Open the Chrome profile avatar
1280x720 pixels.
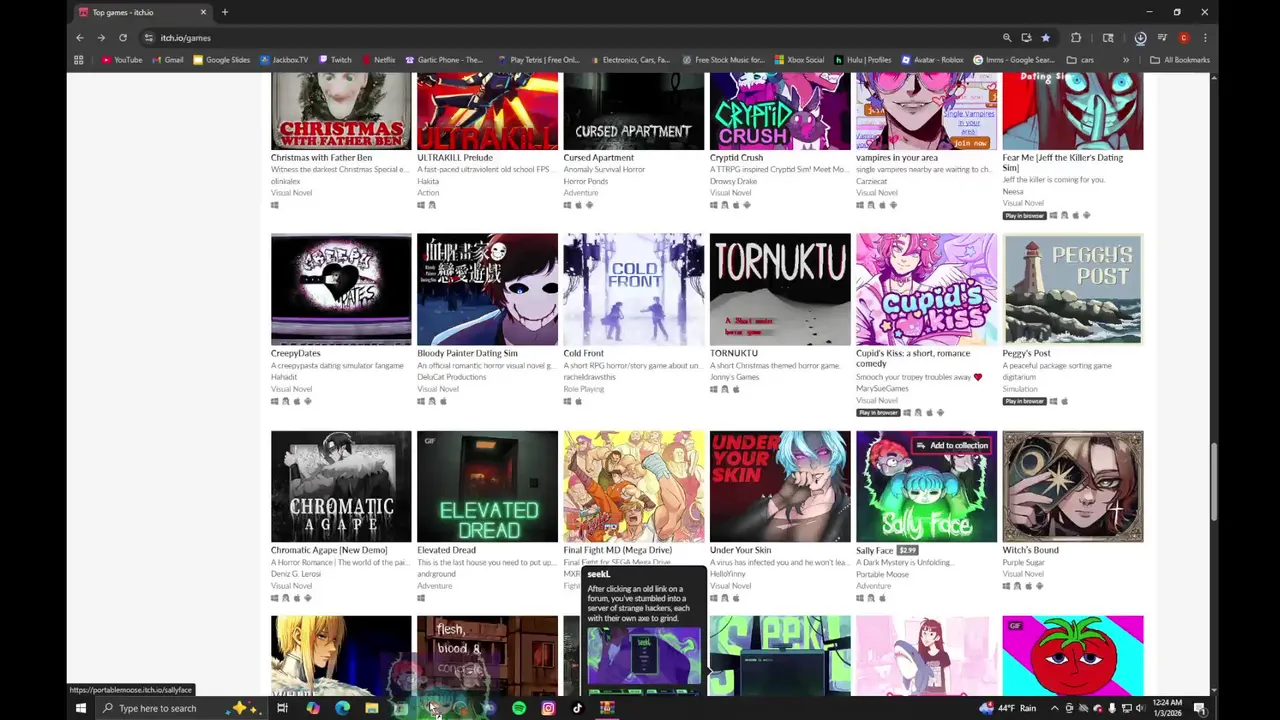[1184, 38]
